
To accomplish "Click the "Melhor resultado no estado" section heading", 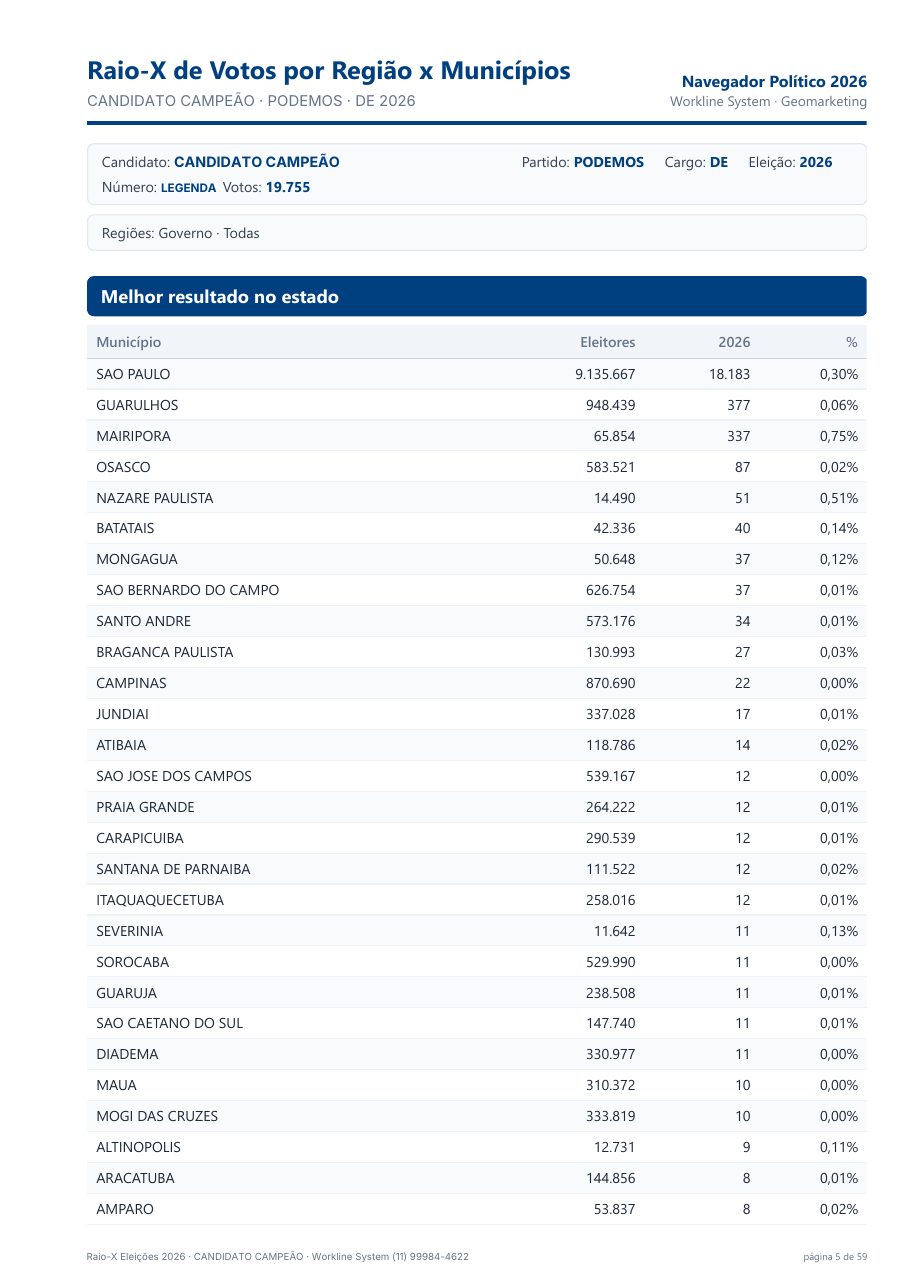I will pos(220,297).
